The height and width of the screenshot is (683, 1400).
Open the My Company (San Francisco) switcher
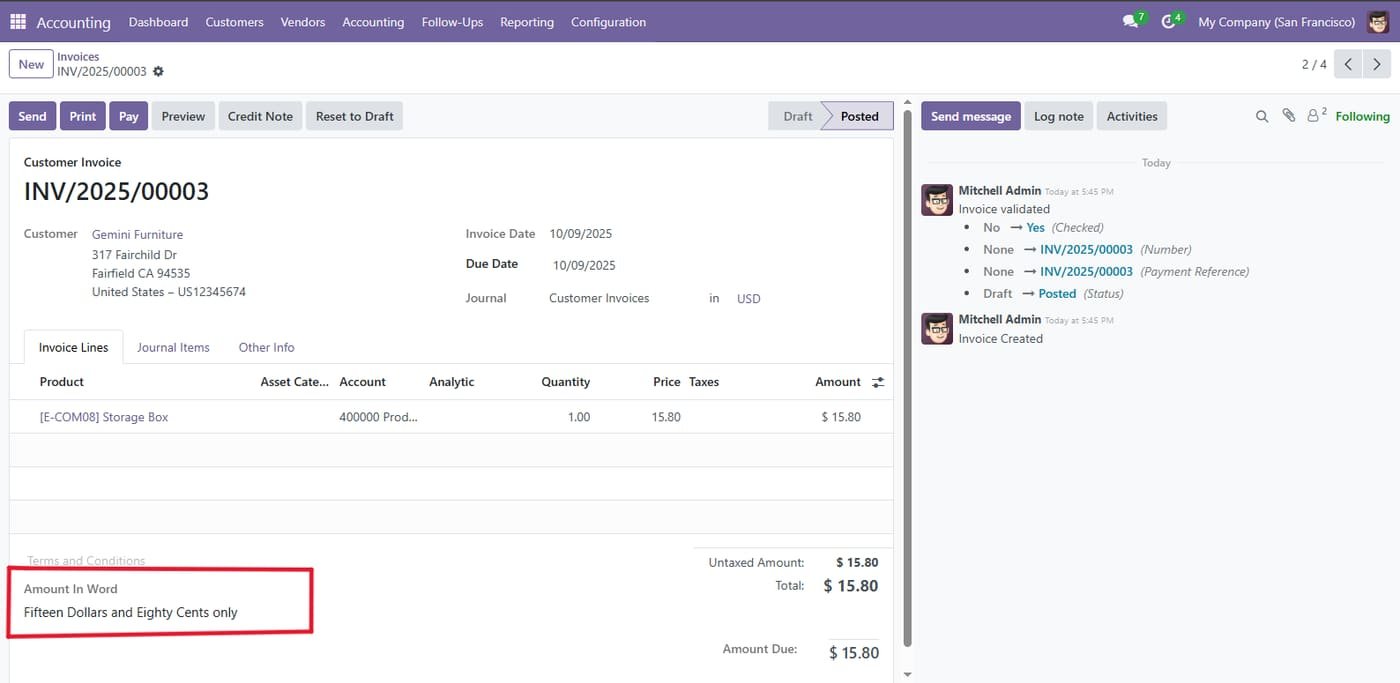[1276, 21]
